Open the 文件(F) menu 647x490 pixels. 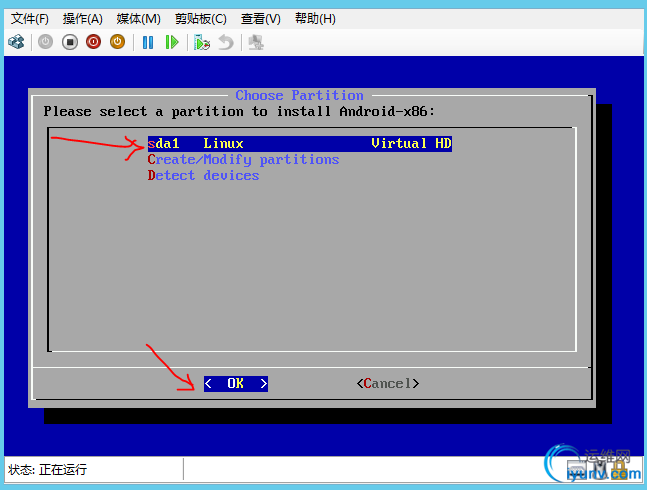(30, 19)
